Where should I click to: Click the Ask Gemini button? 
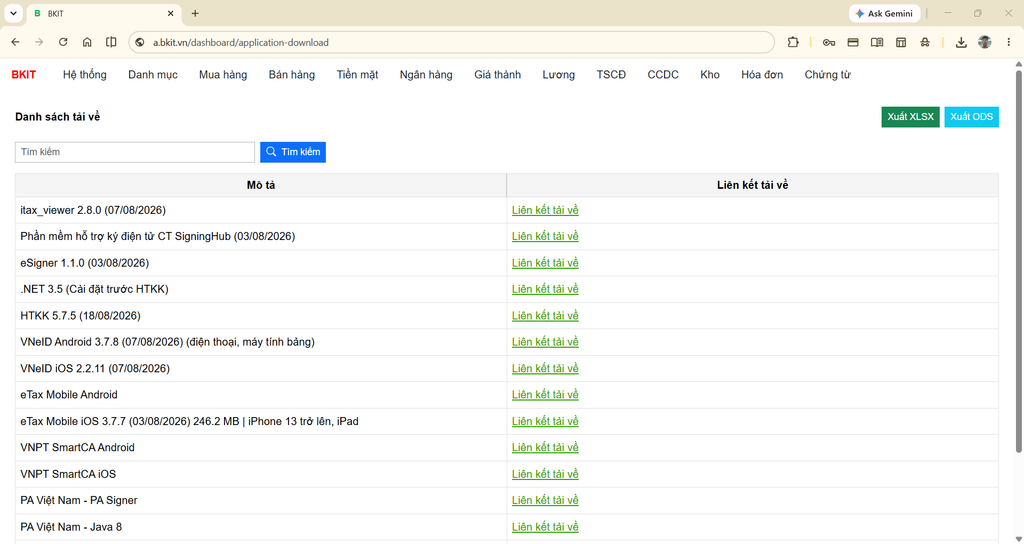[884, 14]
